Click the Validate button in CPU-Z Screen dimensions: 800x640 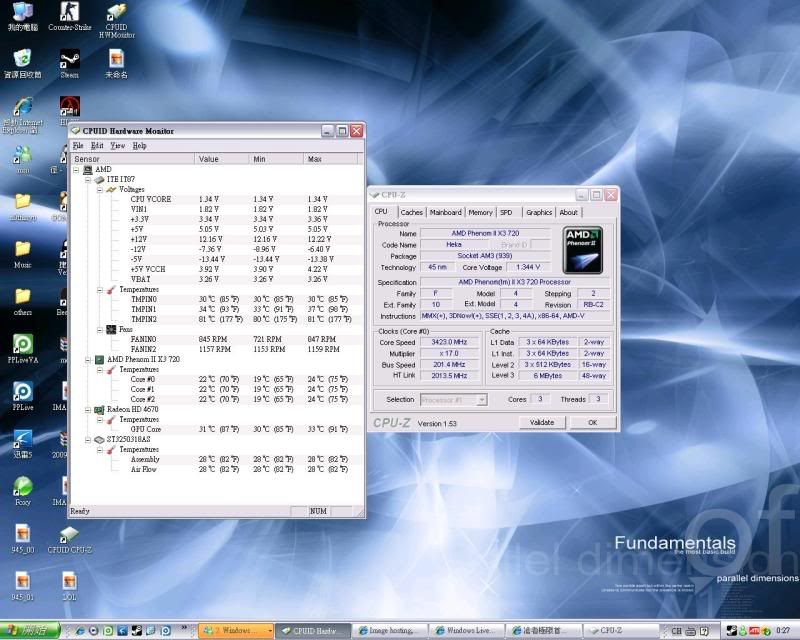(541, 422)
